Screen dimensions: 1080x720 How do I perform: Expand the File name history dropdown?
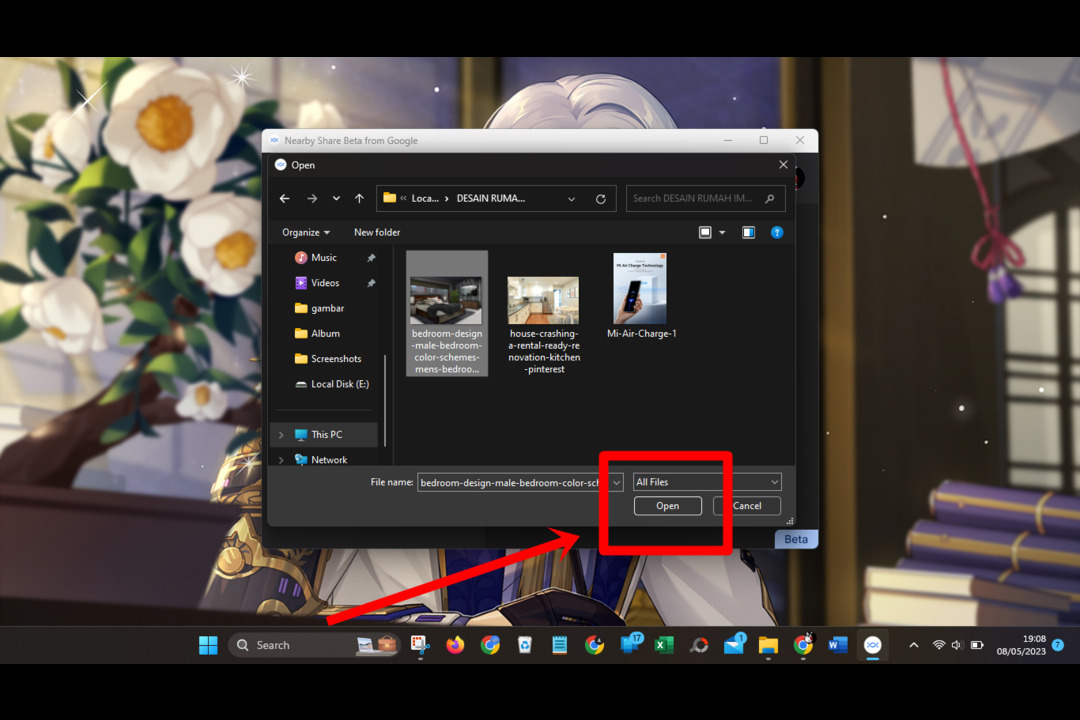[x=616, y=482]
